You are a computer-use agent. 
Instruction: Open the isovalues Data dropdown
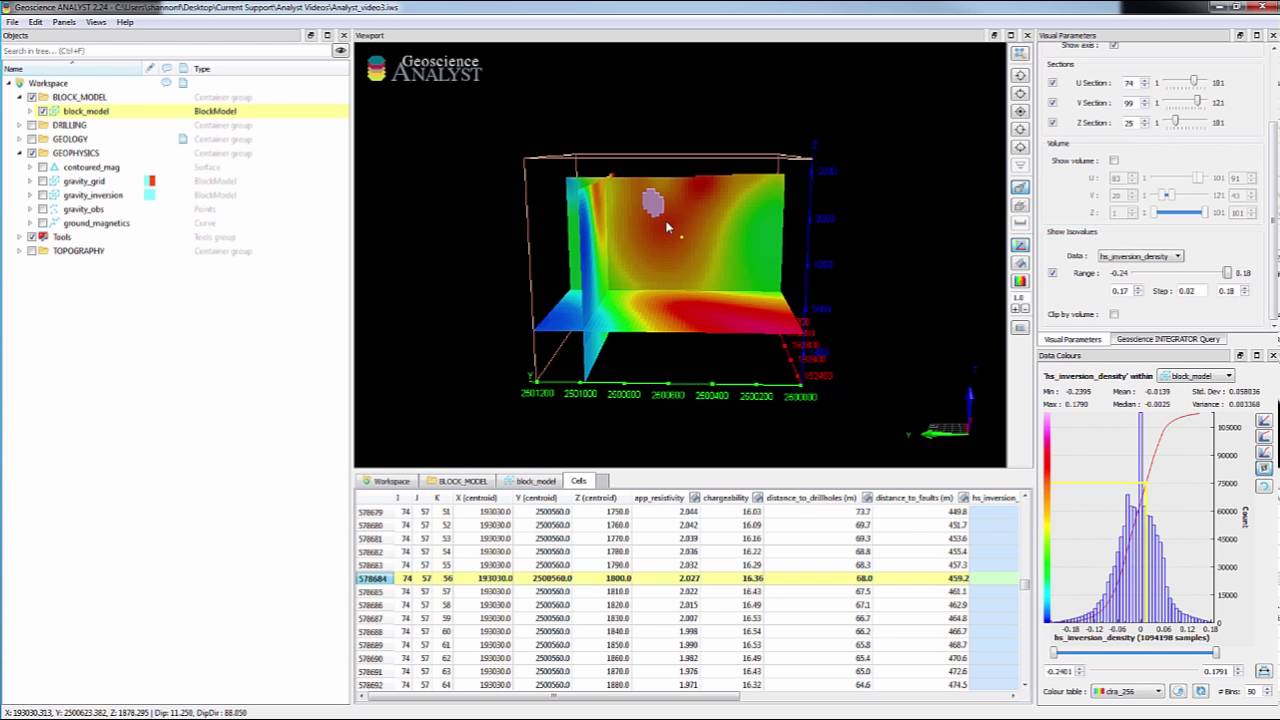(1141, 257)
